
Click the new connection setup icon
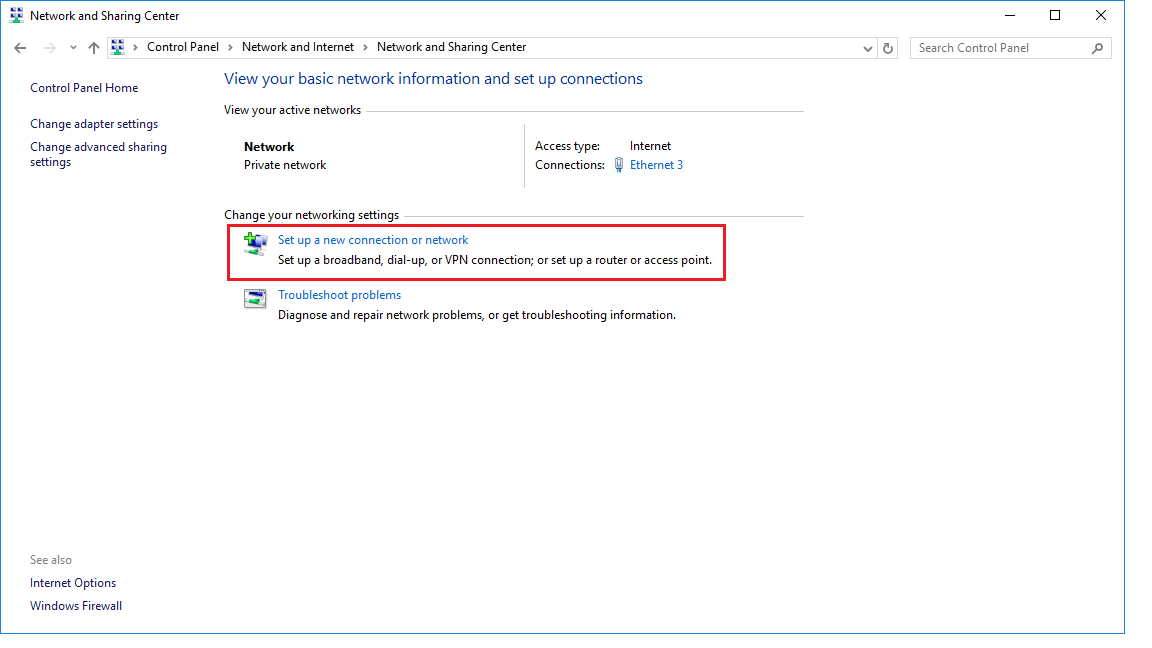[x=255, y=244]
